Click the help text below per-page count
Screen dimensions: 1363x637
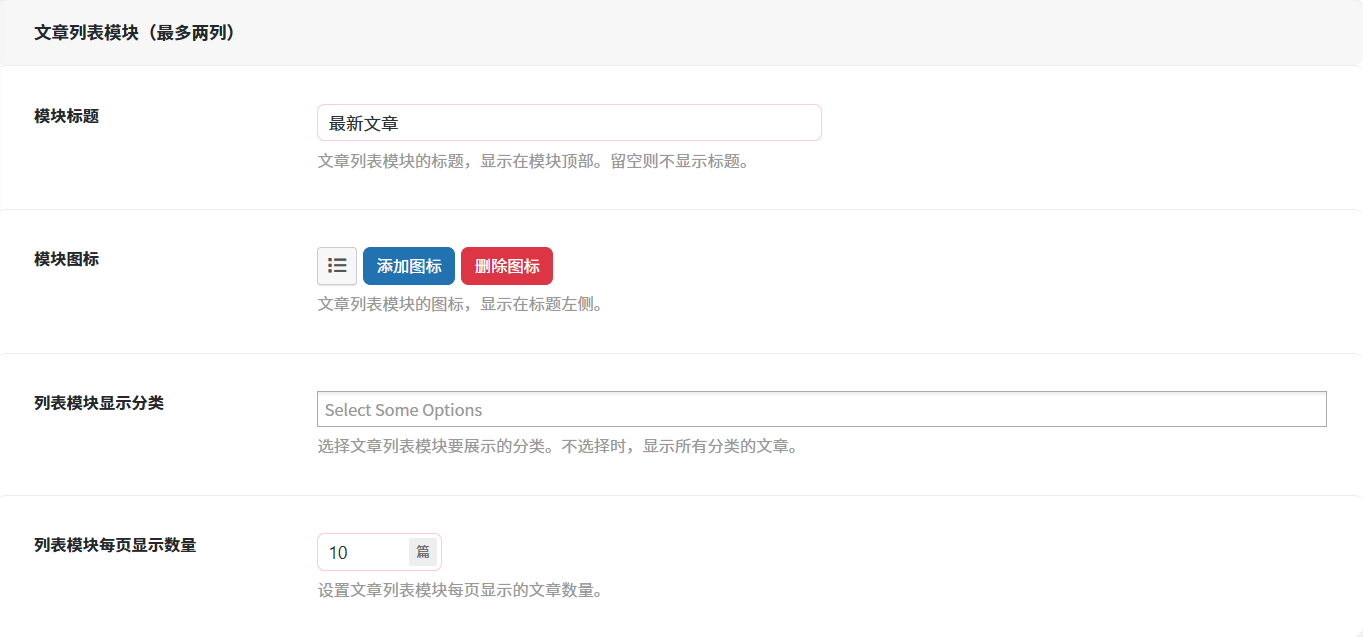point(460,590)
